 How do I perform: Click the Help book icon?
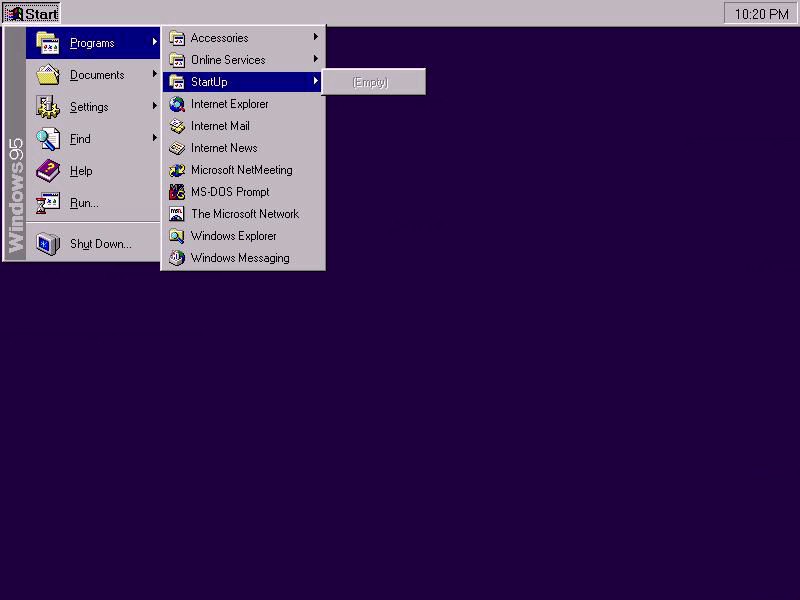tap(47, 171)
